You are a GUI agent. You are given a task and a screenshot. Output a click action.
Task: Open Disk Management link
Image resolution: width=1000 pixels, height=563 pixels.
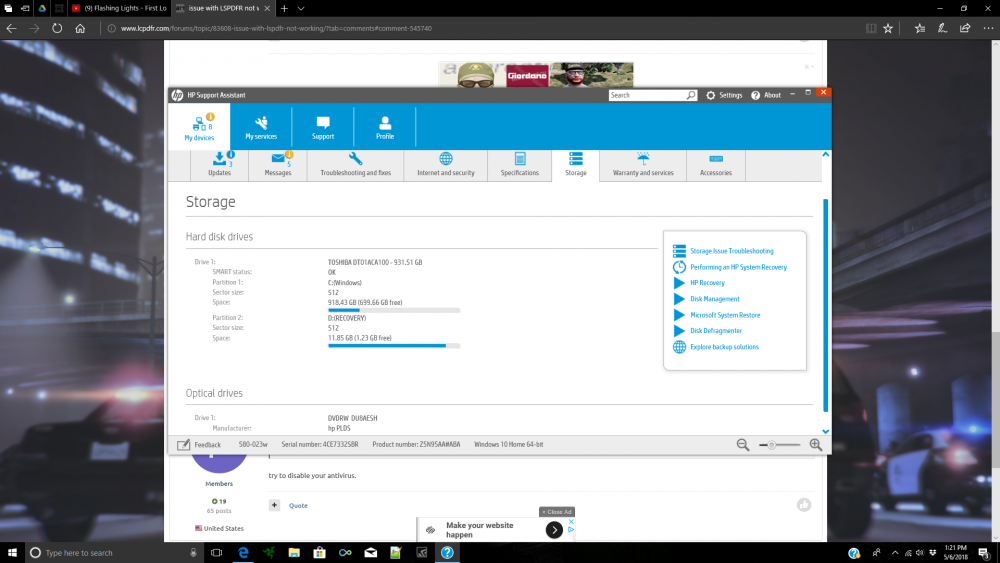coord(714,299)
